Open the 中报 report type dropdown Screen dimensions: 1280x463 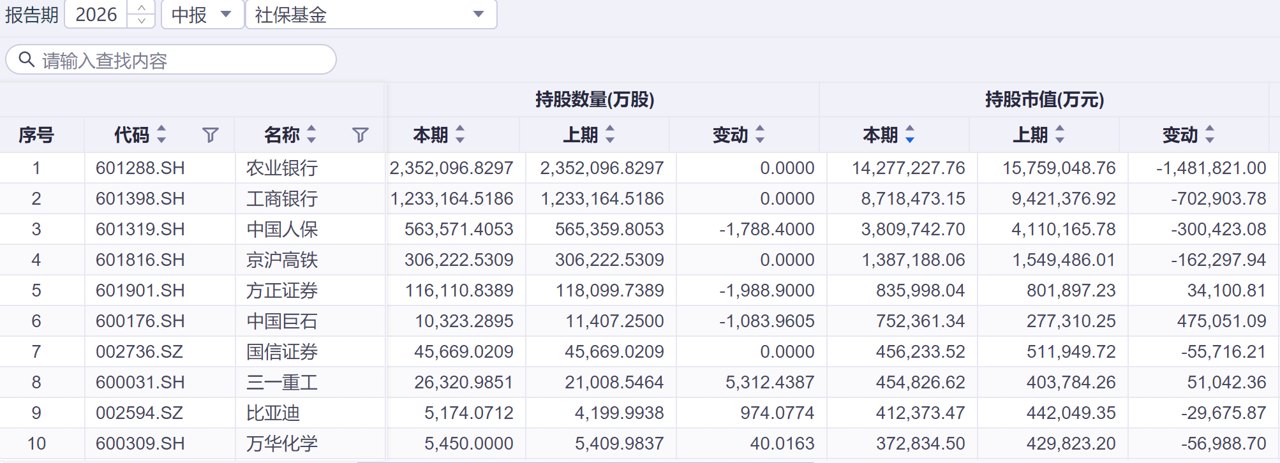pos(201,15)
